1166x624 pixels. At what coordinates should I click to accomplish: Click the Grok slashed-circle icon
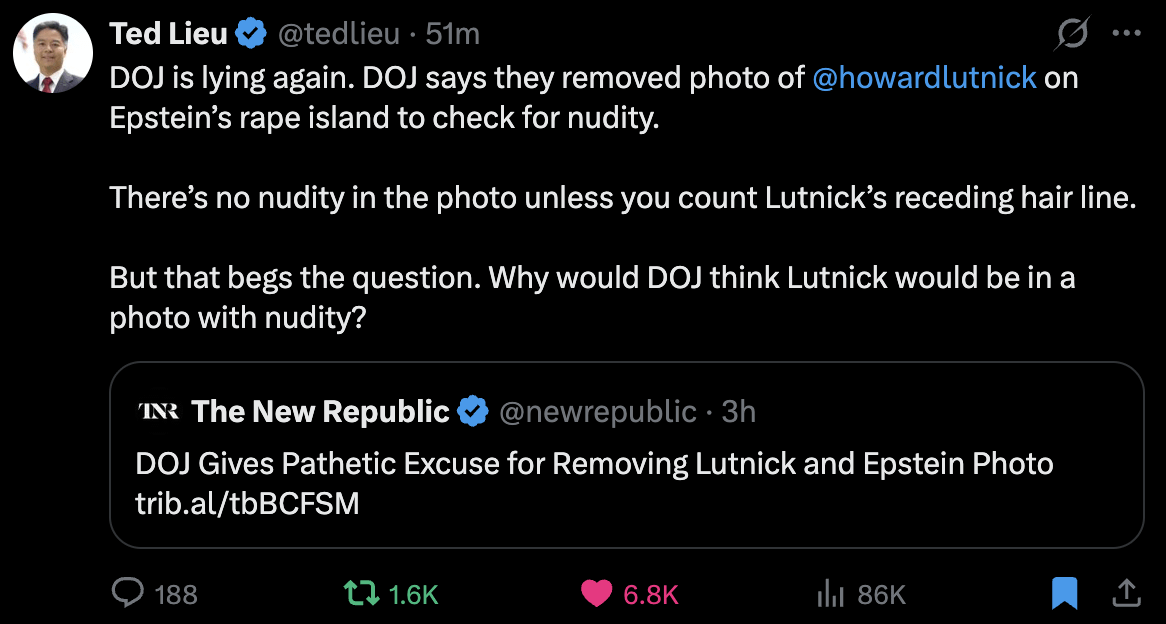pyautogui.click(x=1073, y=35)
